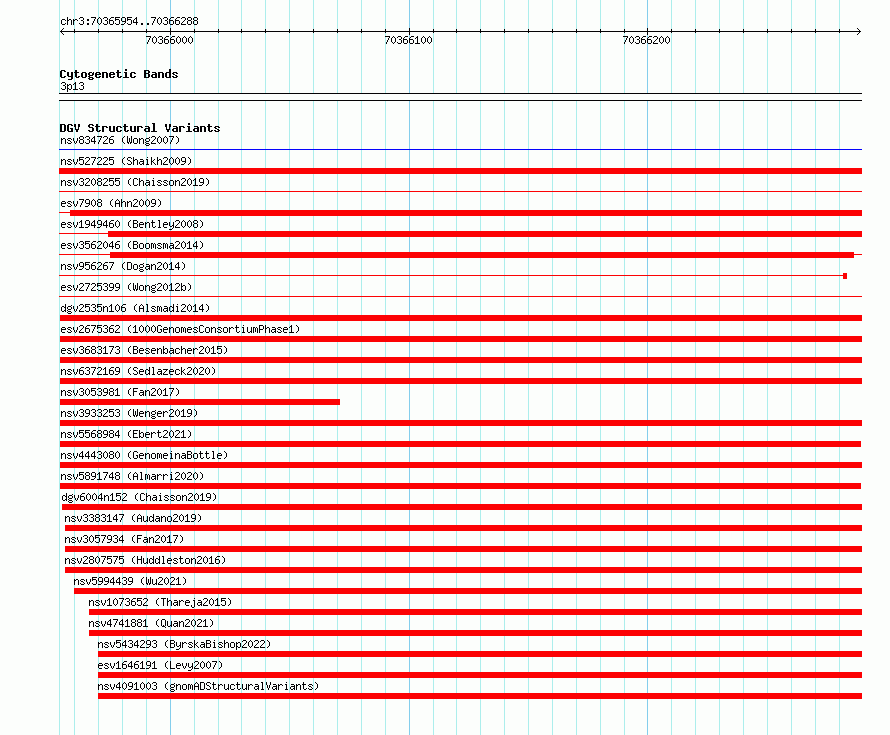The image size is (890, 735).
Task: Click the short red bar under nsv3053981 (Fan2017)
Action: [x=200, y=402]
